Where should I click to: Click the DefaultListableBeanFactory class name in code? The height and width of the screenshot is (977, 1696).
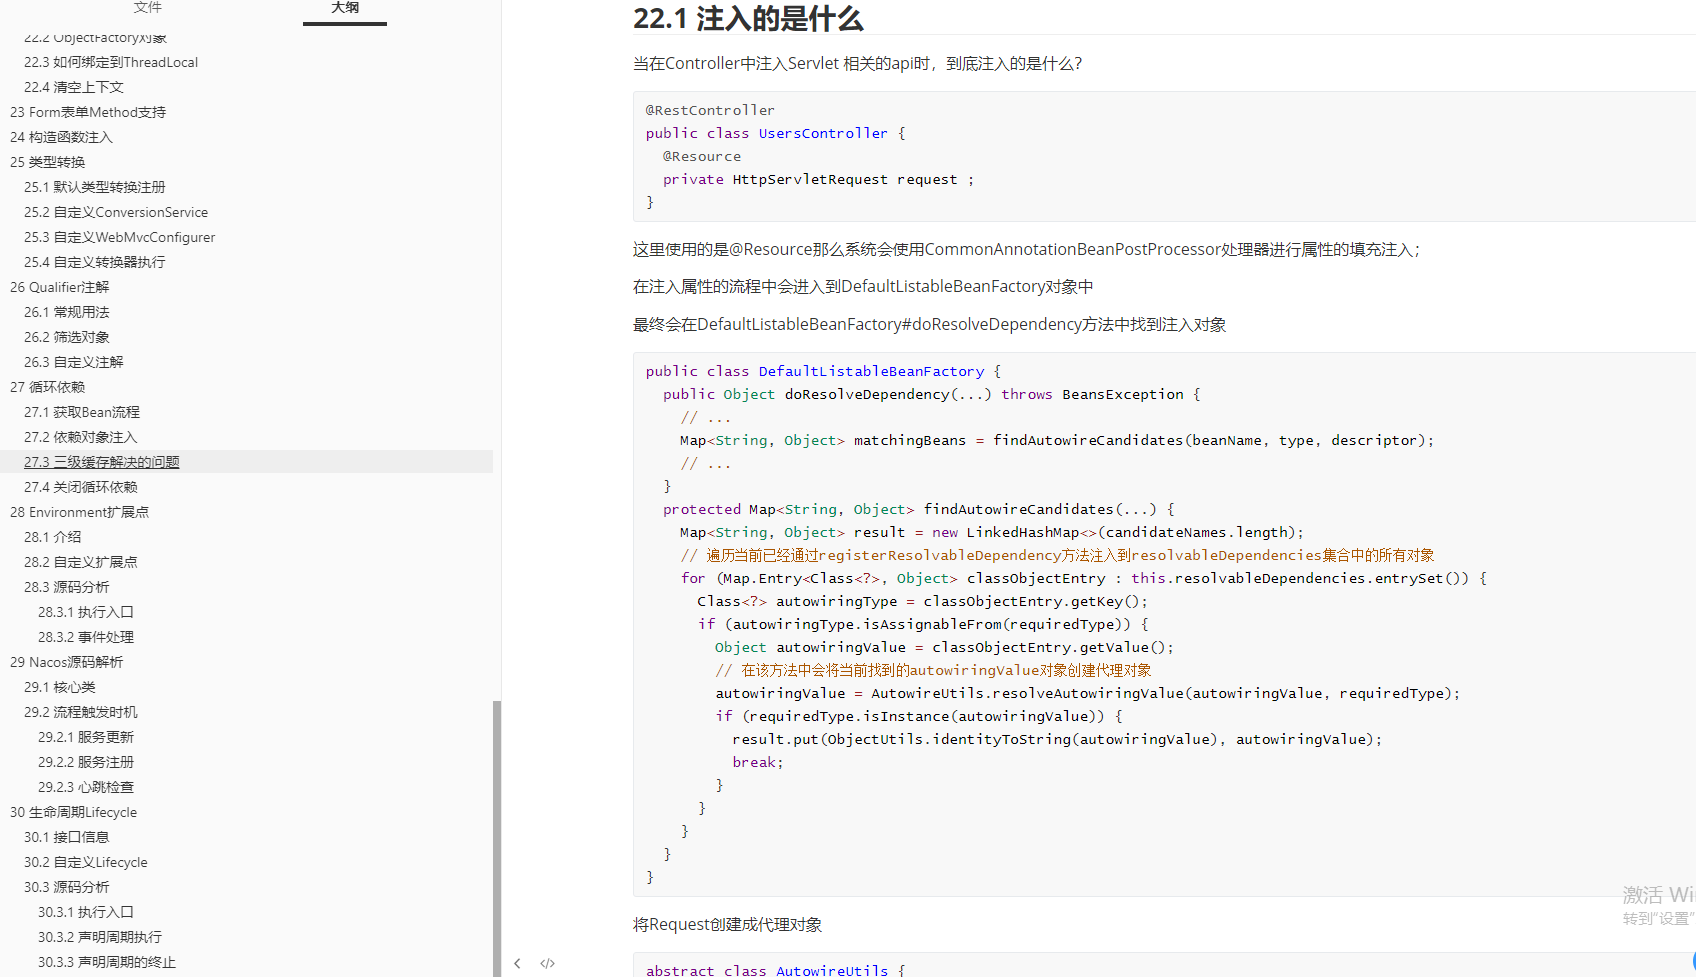tap(871, 371)
